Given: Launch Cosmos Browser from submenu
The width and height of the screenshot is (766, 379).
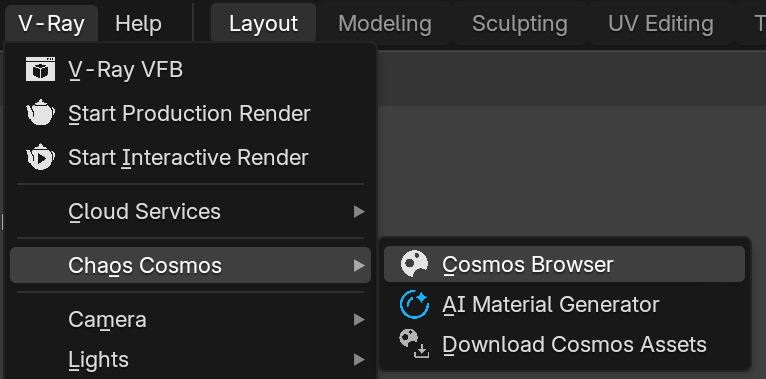Looking at the screenshot, I should tap(564, 264).
